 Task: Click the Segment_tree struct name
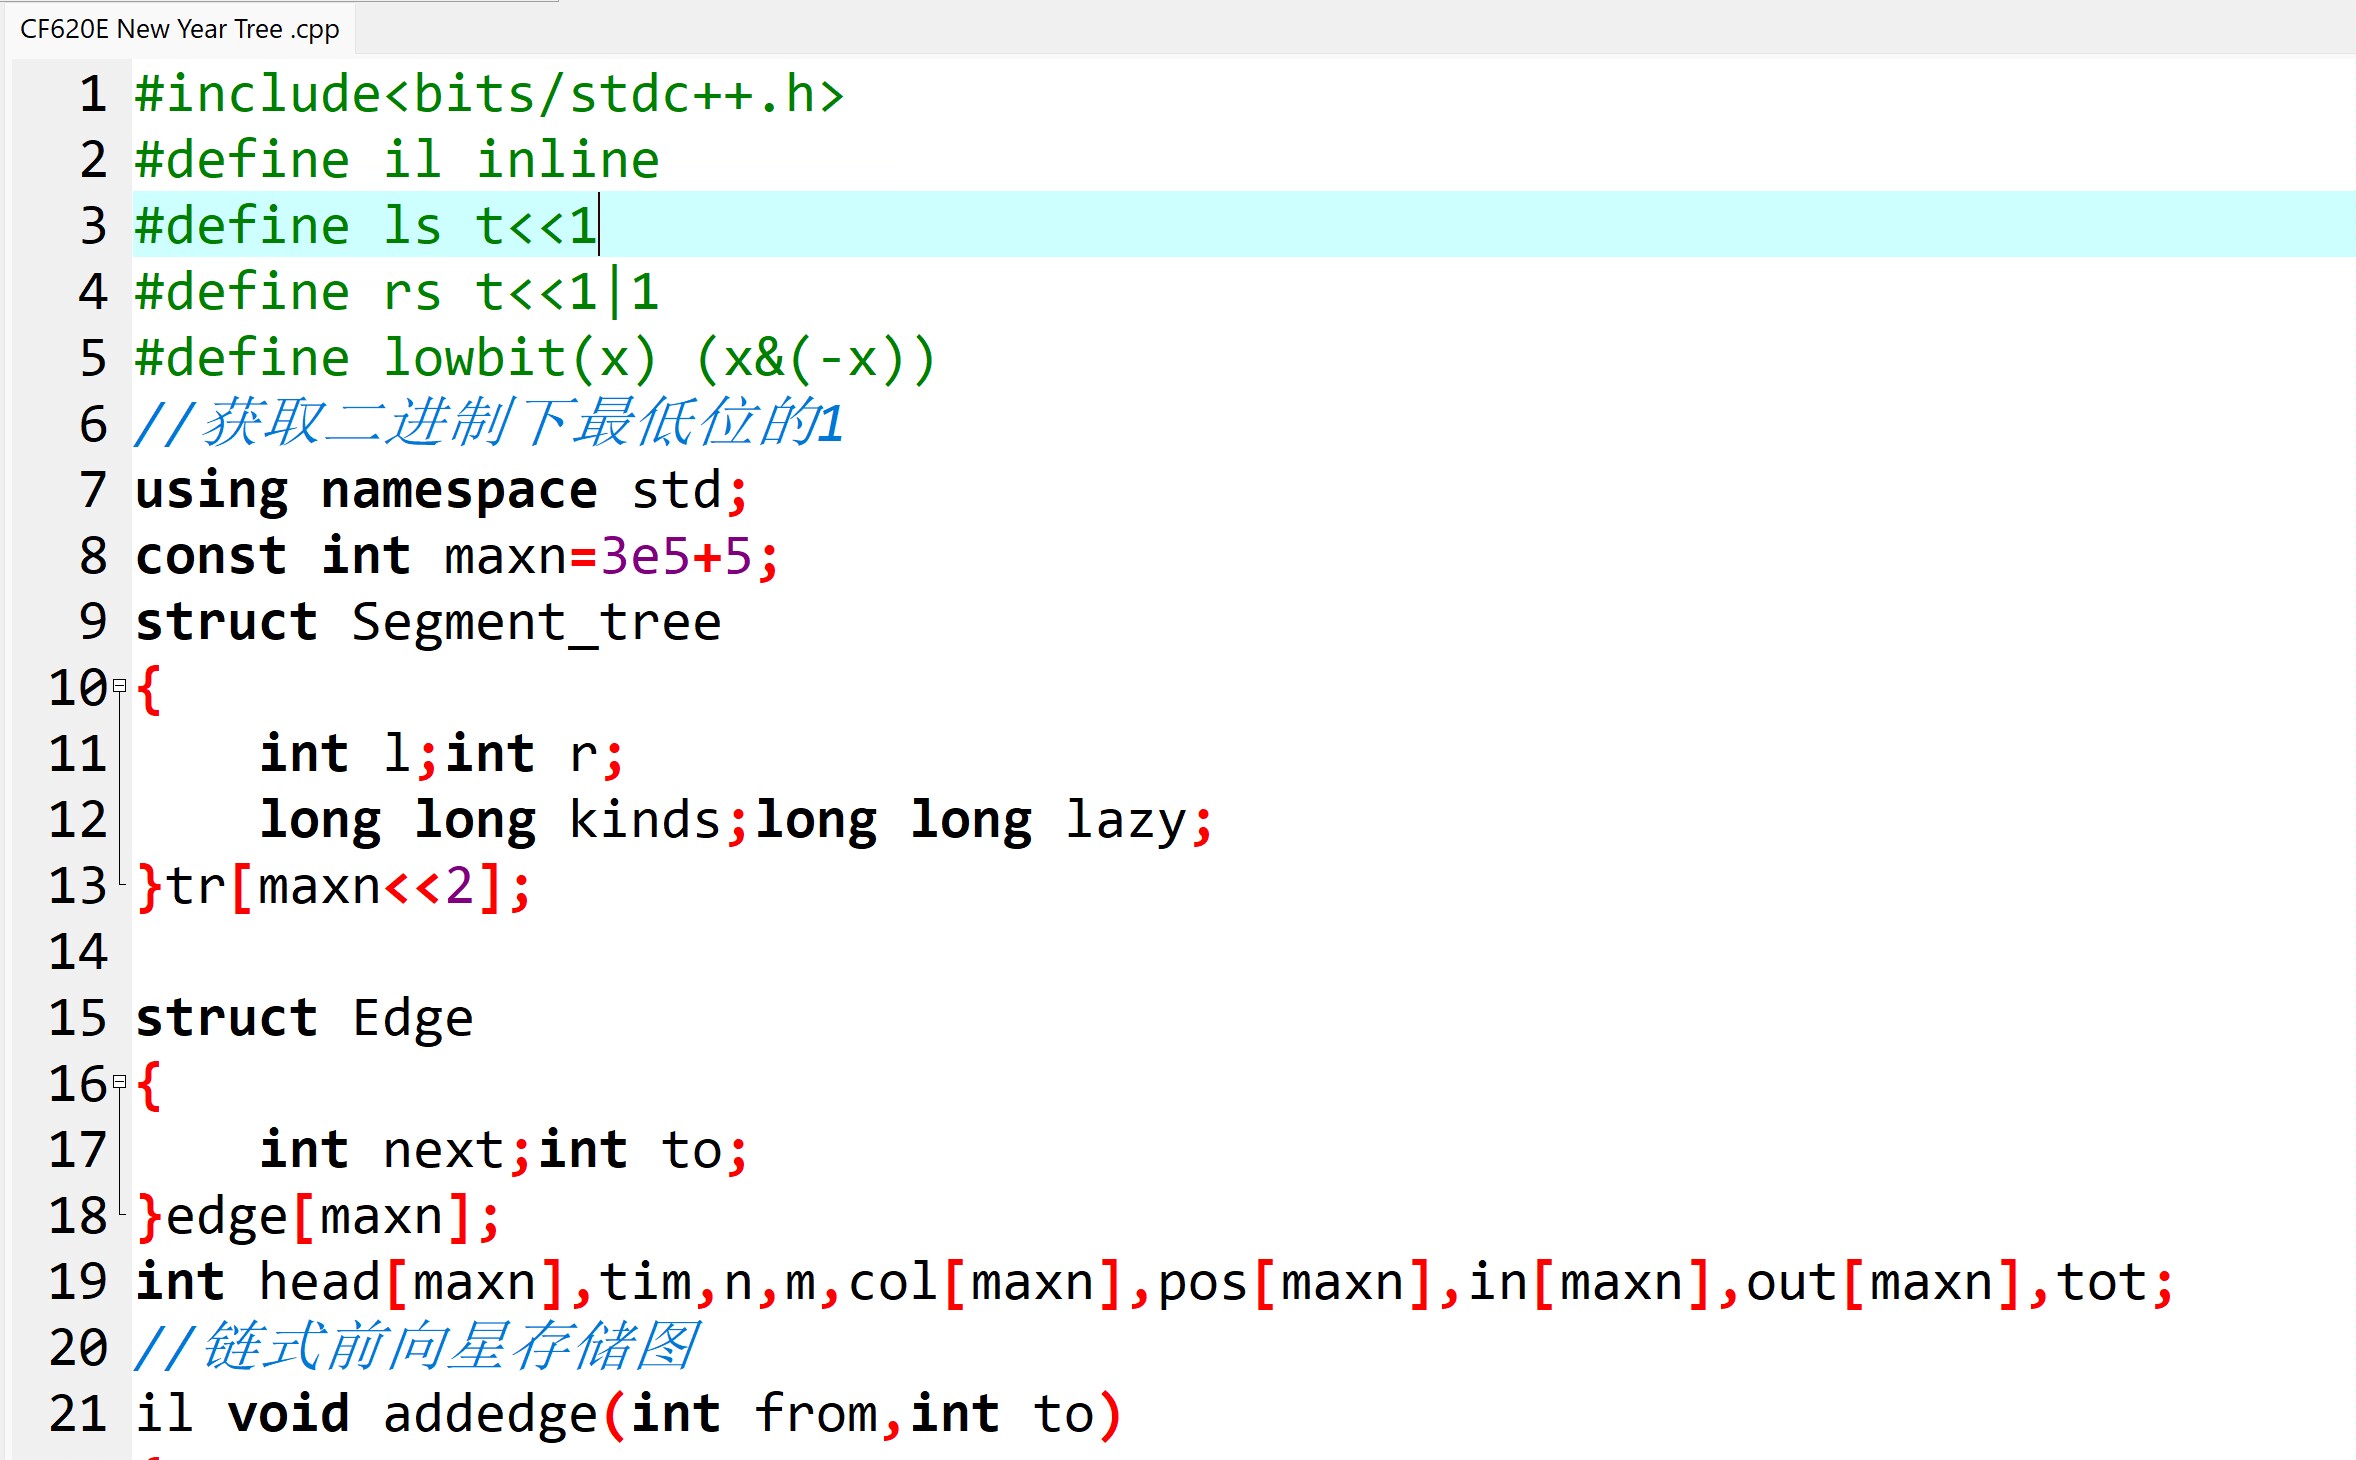(x=536, y=622)
